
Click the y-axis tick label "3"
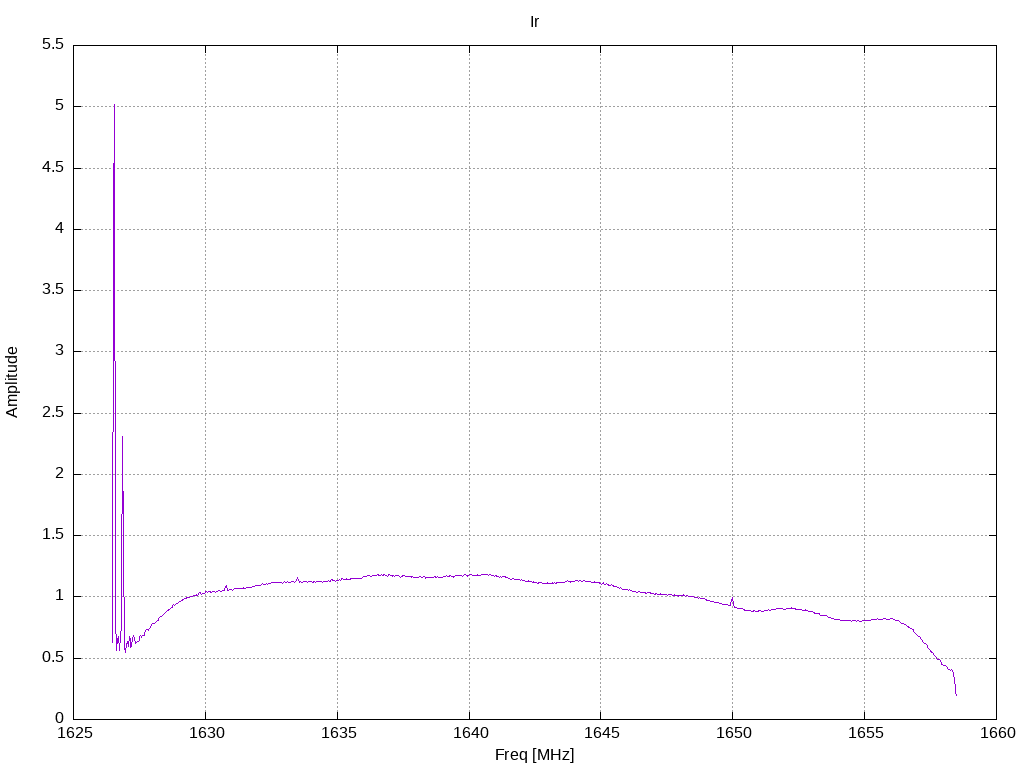tap(59, 351)
